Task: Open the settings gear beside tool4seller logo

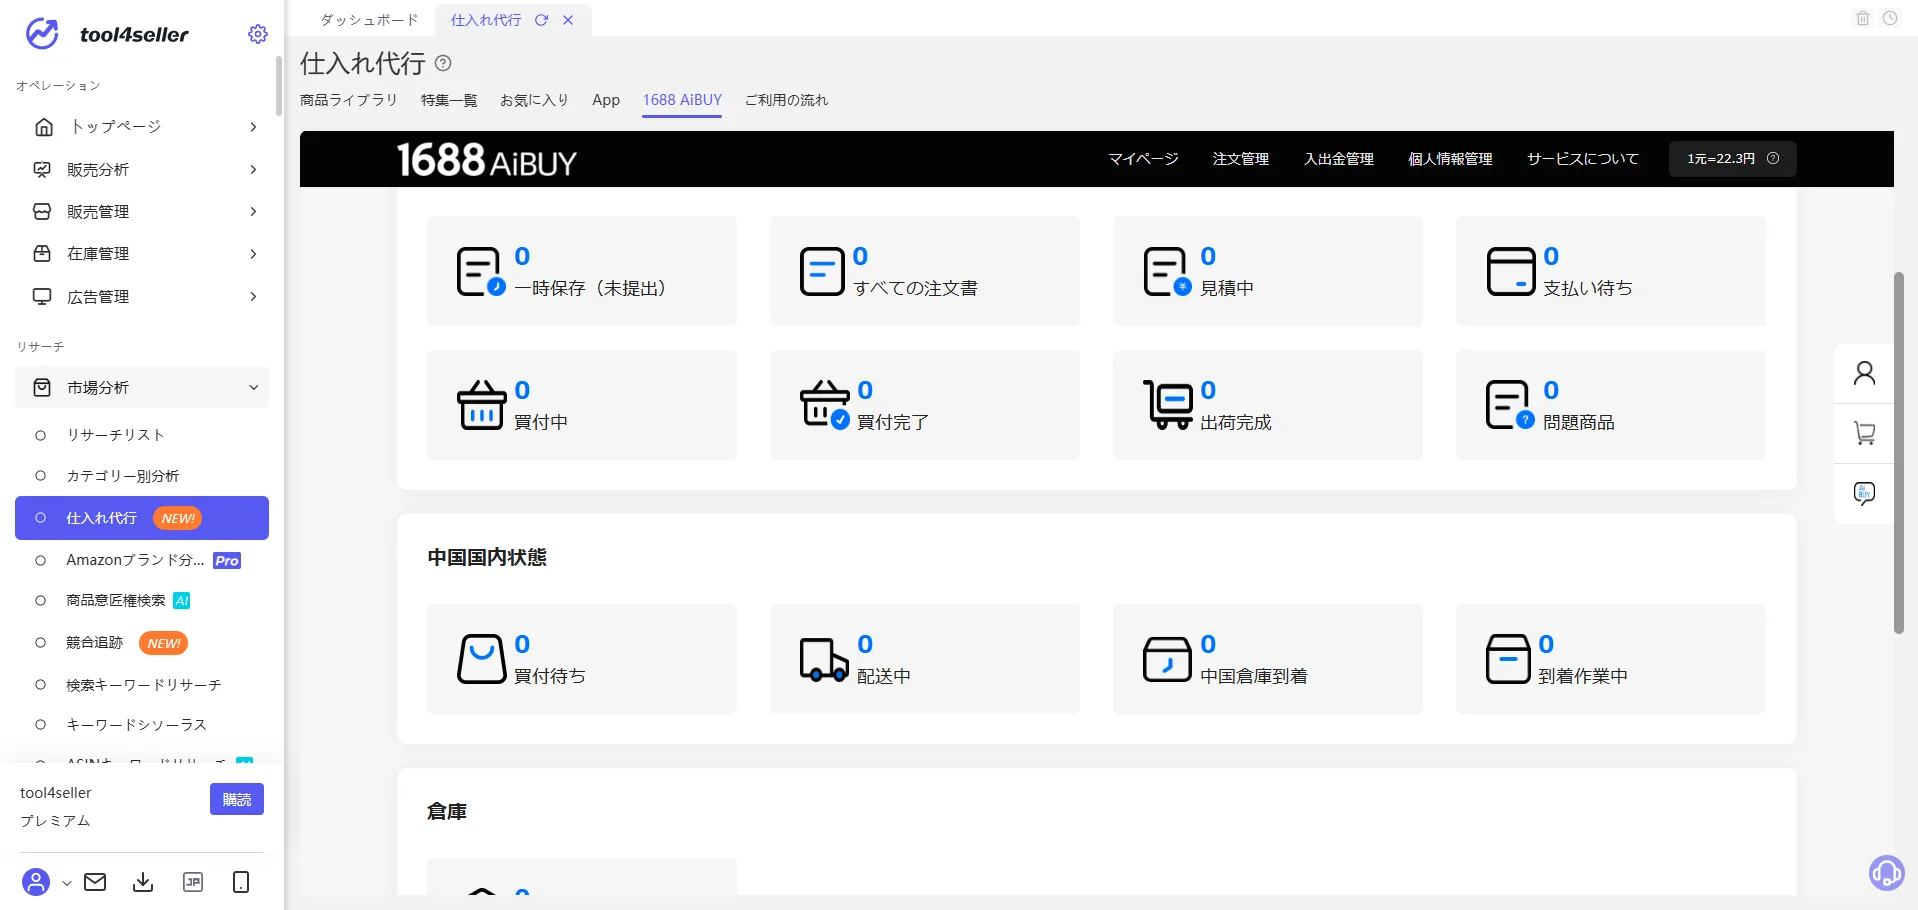Action: tap(258, 34)
